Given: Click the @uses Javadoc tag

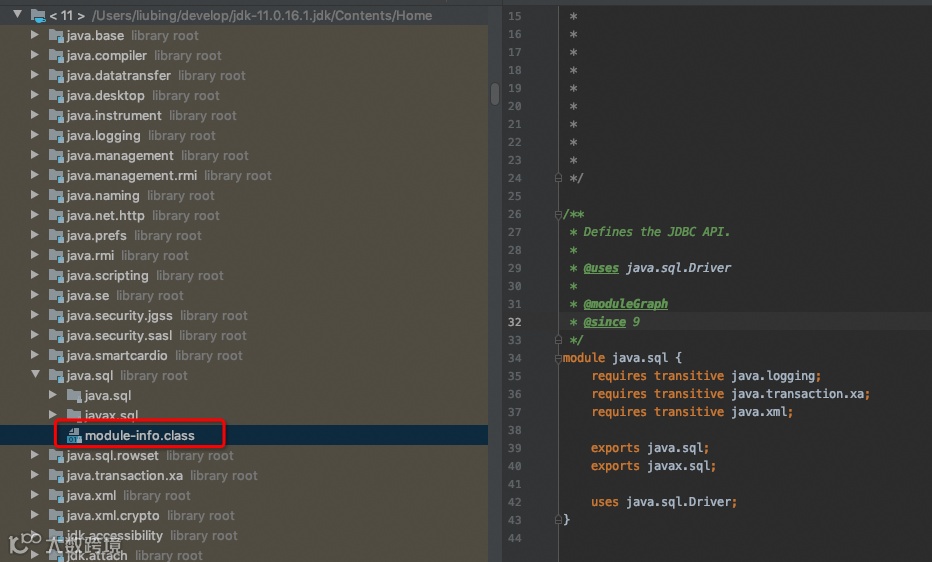Looking at the screenshot, I should point(601,268).
